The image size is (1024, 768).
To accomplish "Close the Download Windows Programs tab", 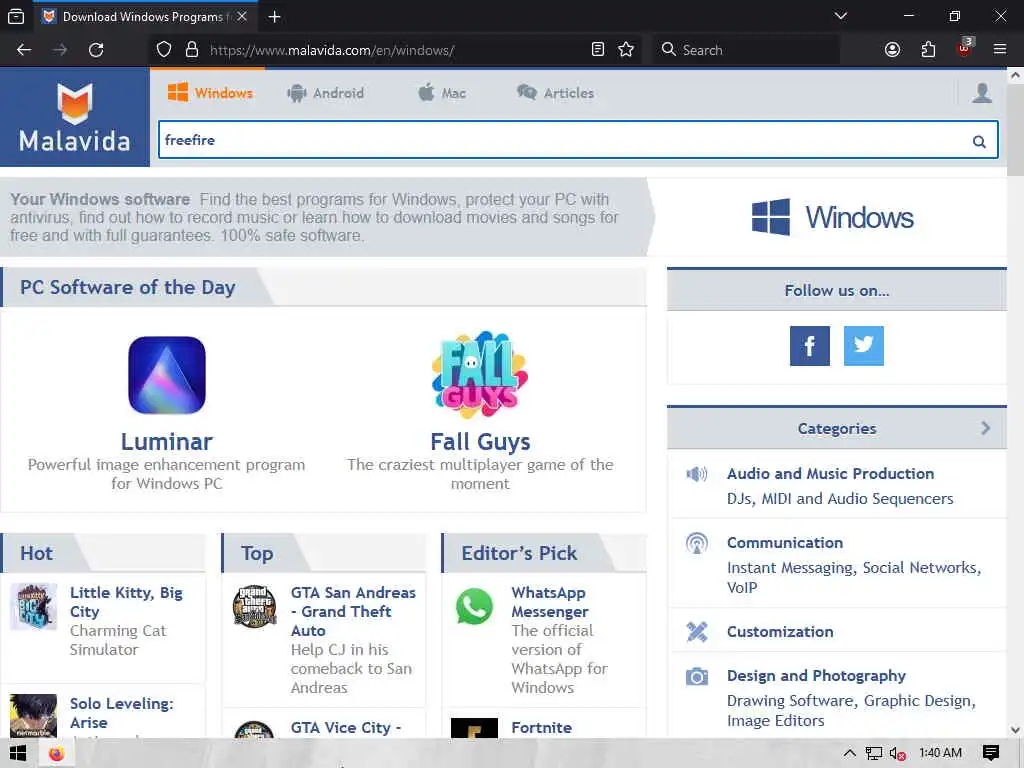I will click(242, 16).
